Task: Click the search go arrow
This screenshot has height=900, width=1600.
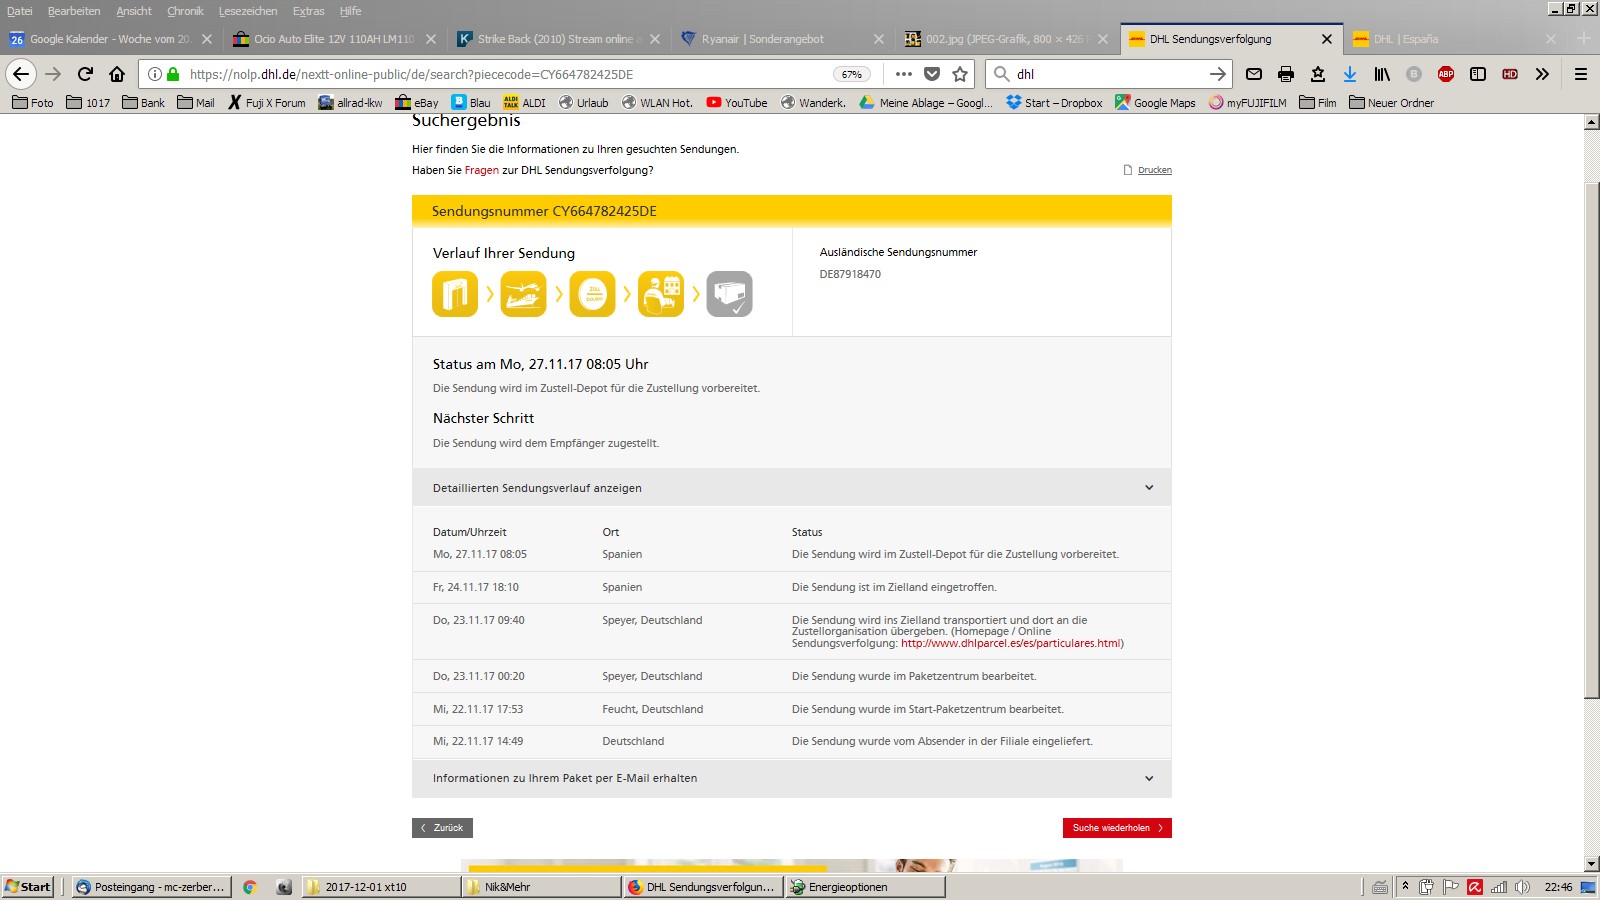Action: click(x=1217, y=74)
